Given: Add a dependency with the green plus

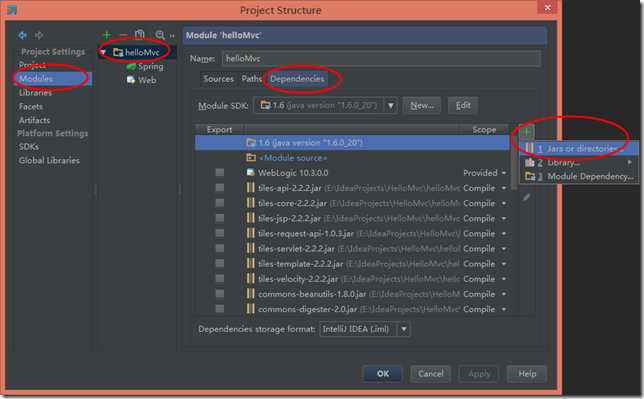Looking at the screenshot, I should (x=526, y=132).
